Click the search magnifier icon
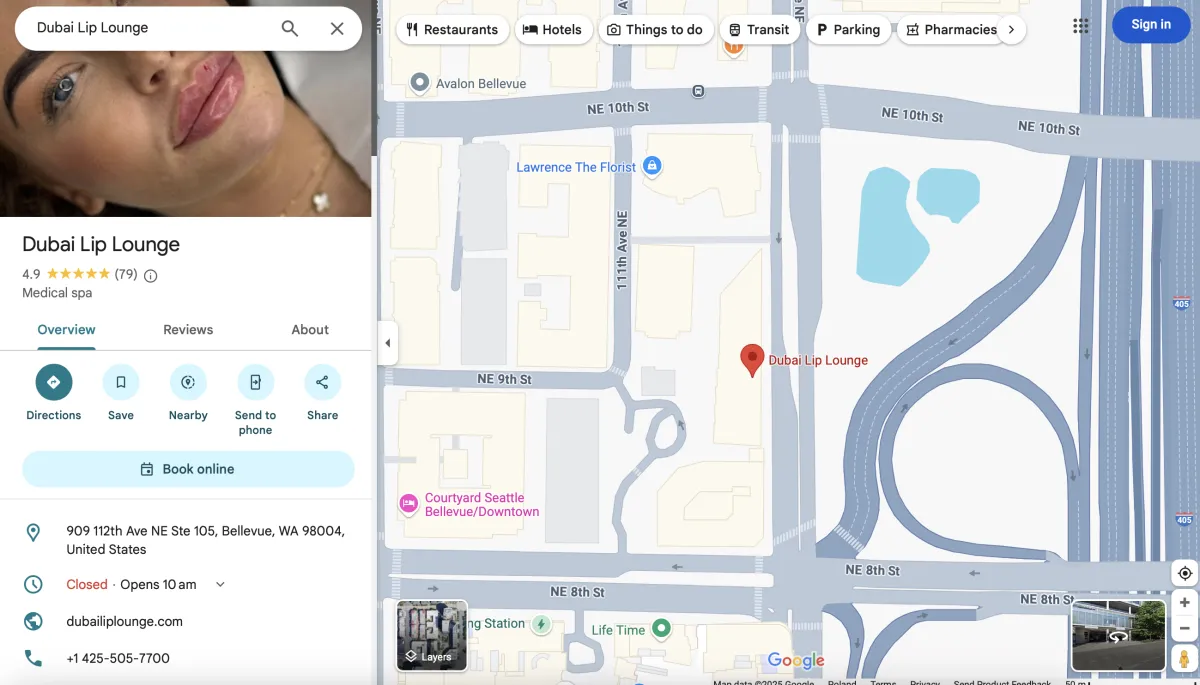Viewport: 1200px width, 685px height. (x=289, y=28)
